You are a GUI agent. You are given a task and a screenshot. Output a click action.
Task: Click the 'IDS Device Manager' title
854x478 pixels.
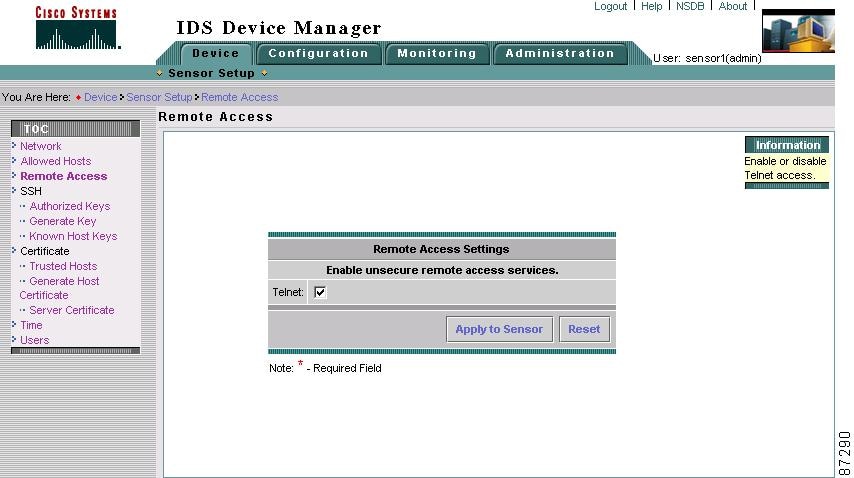tap(279, 28)
